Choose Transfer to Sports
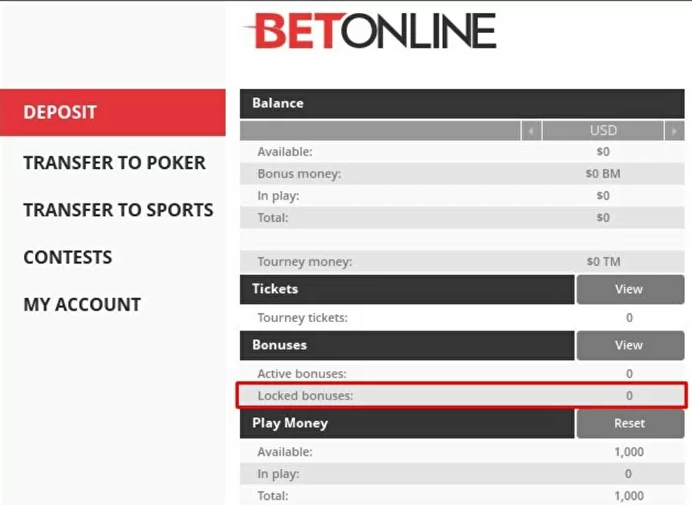This screenshot has width=692, height=505. coord(118,210)
